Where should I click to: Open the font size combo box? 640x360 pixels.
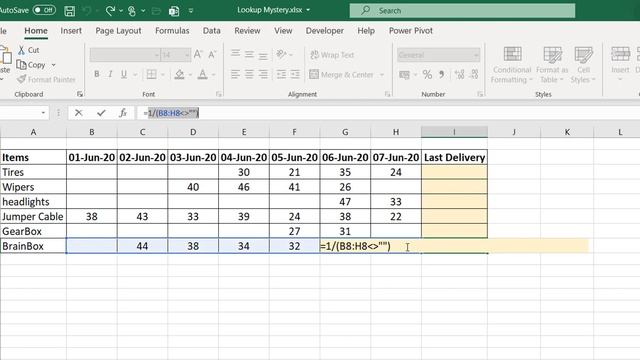[176, 55]
